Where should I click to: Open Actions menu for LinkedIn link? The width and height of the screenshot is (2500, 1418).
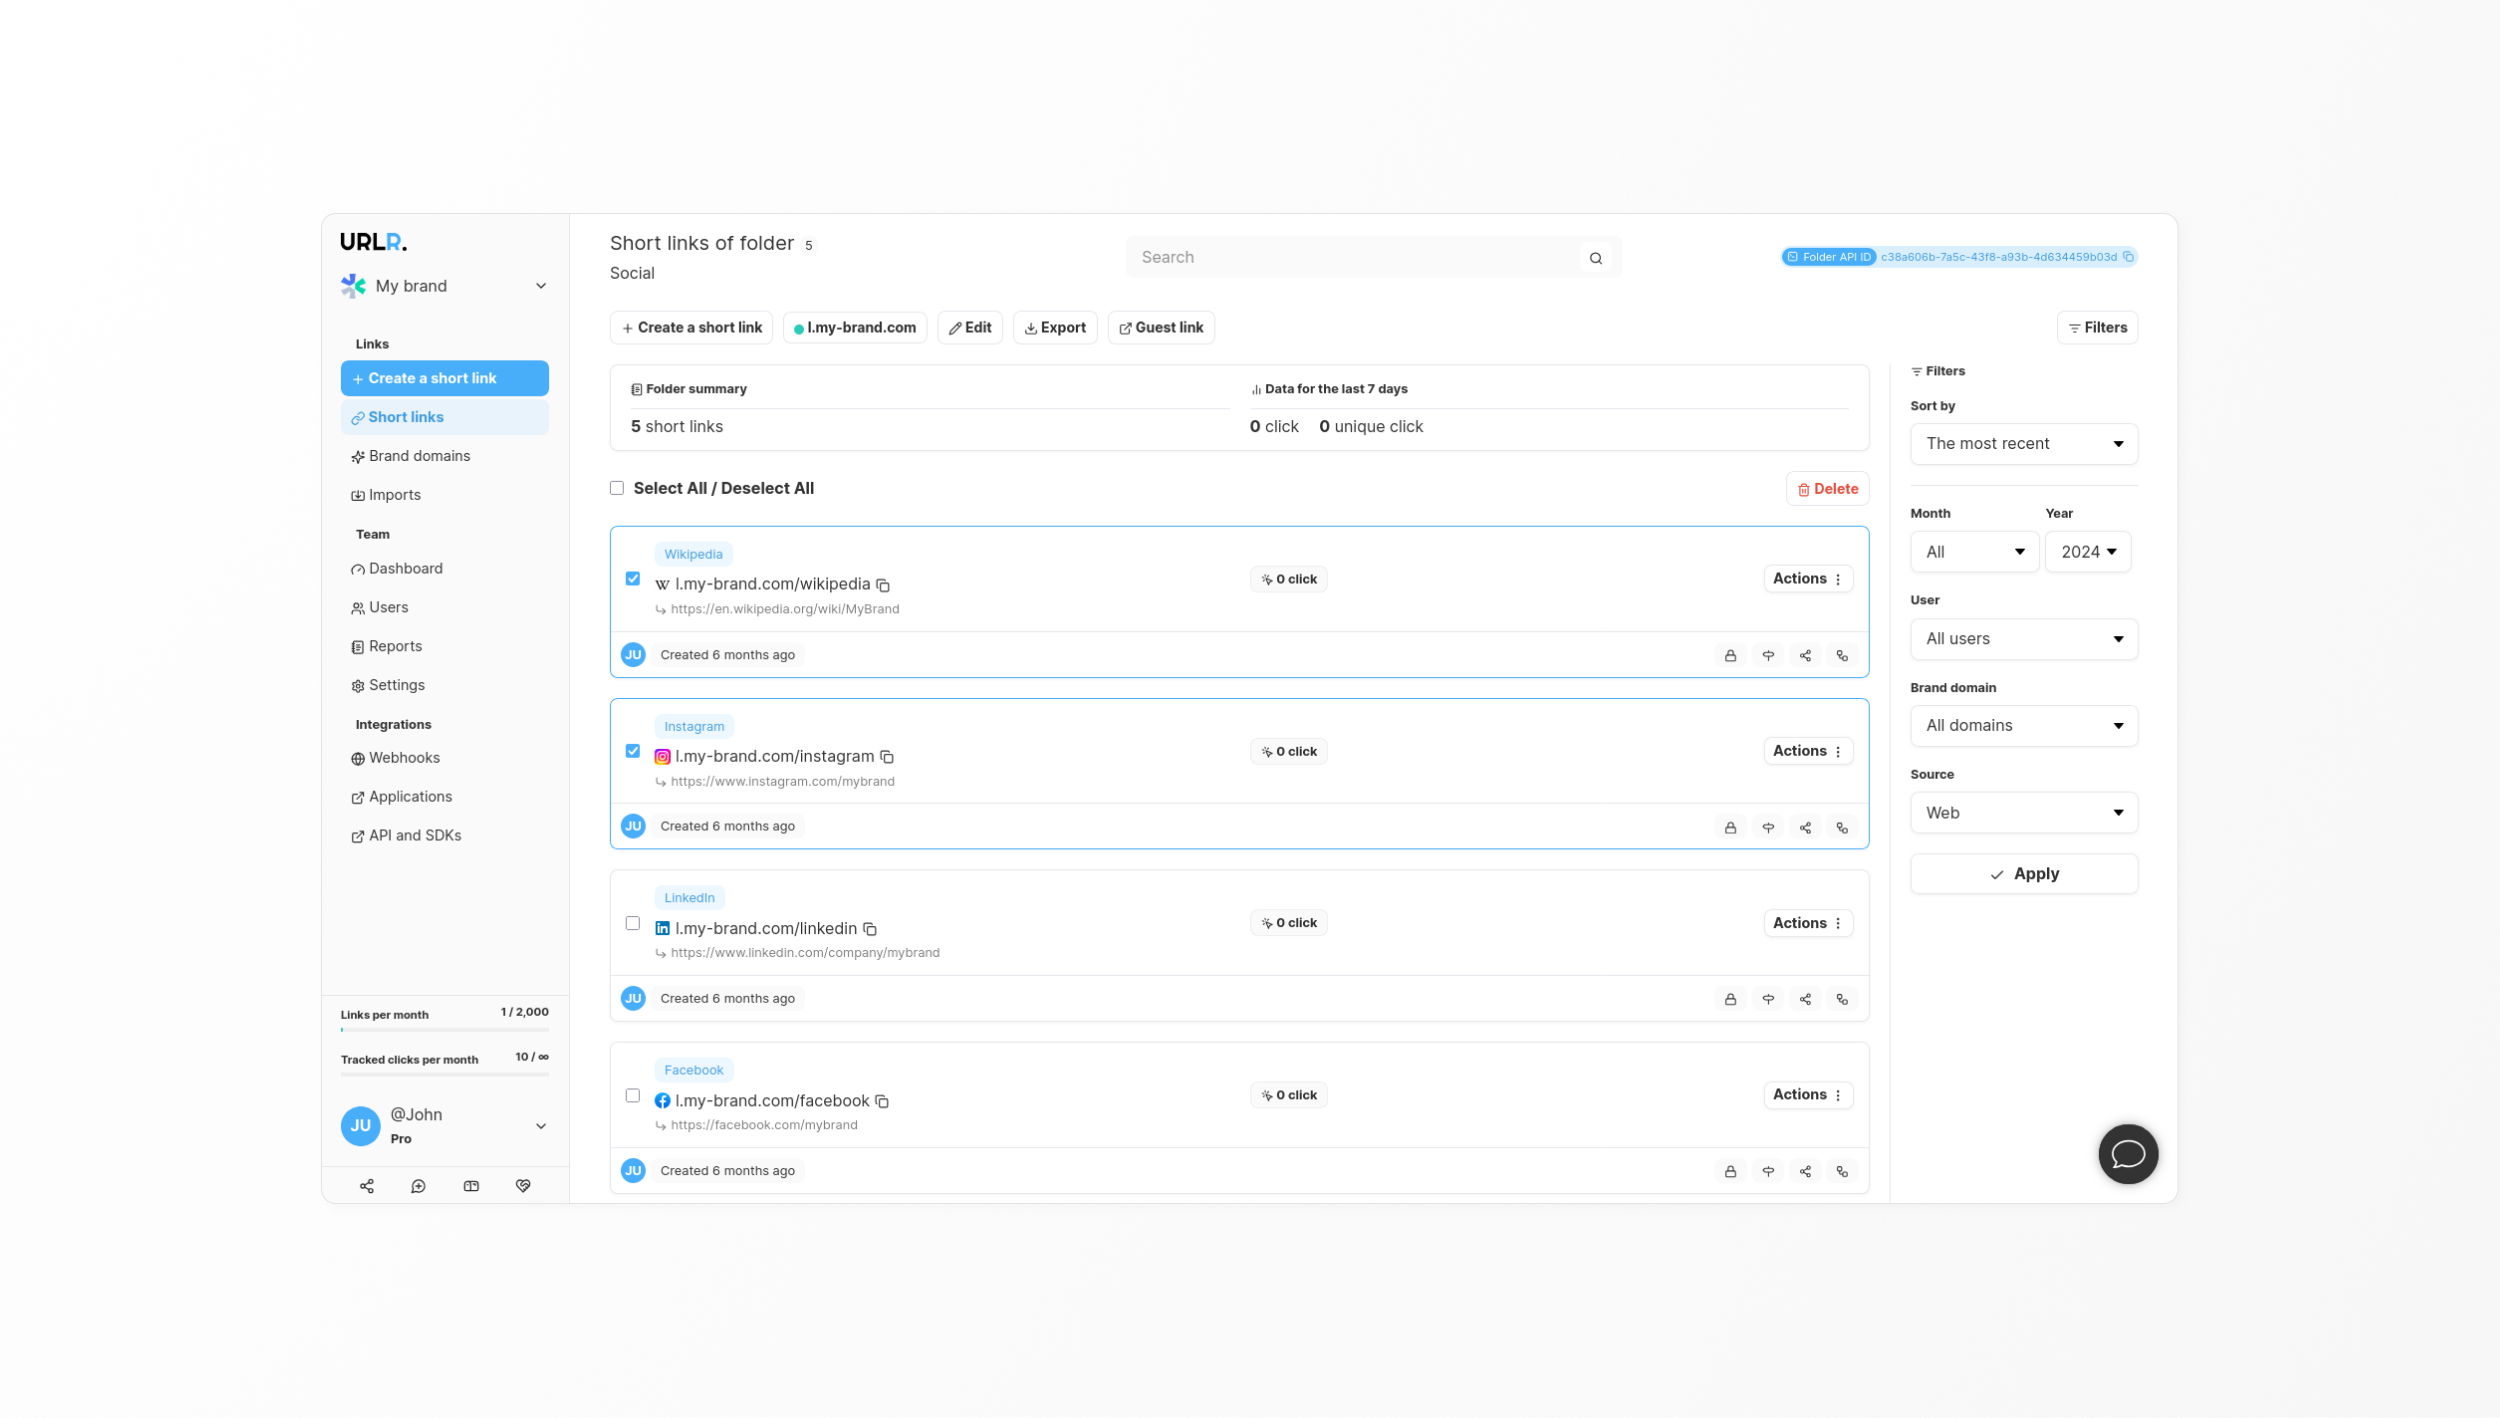(1808, 923)
